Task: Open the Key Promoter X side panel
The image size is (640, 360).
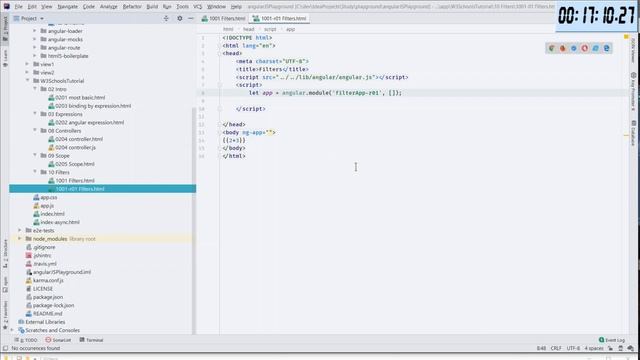Action: tap(633, 92)
